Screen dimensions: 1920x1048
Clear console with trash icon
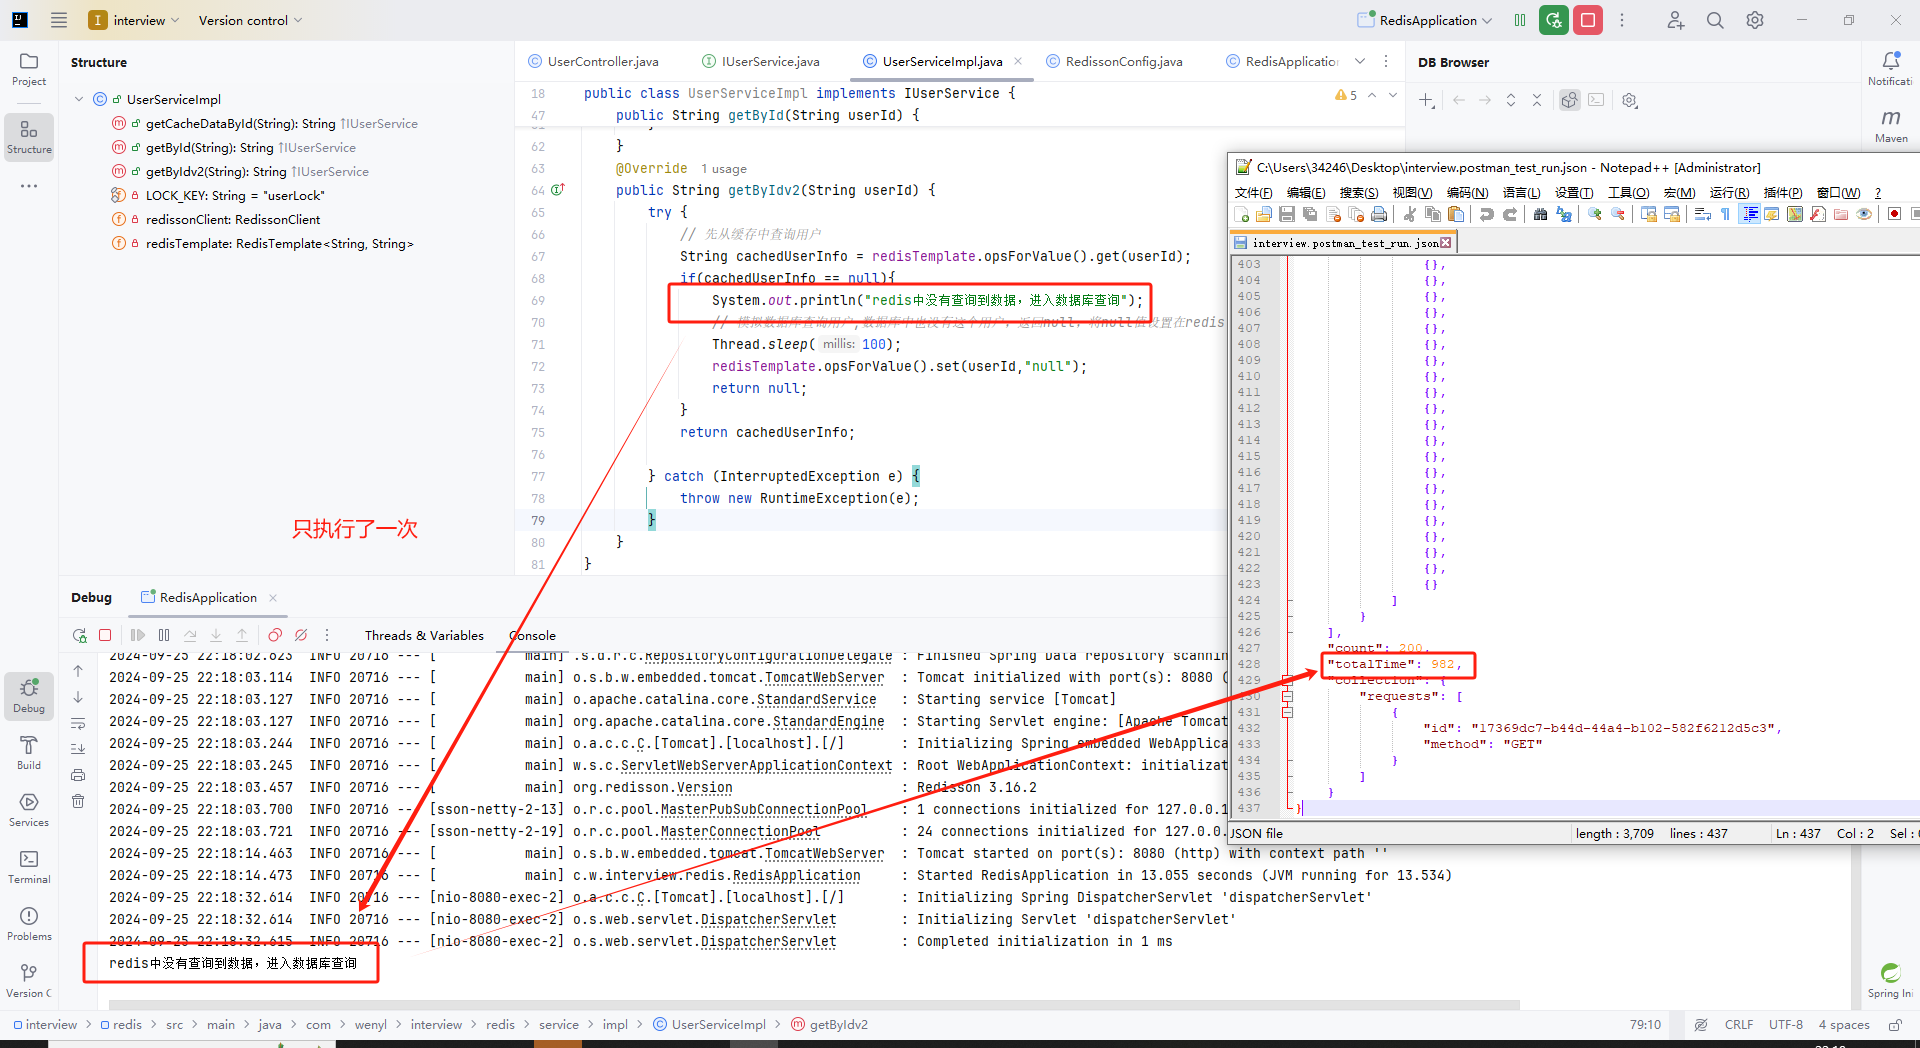[78, 801]
